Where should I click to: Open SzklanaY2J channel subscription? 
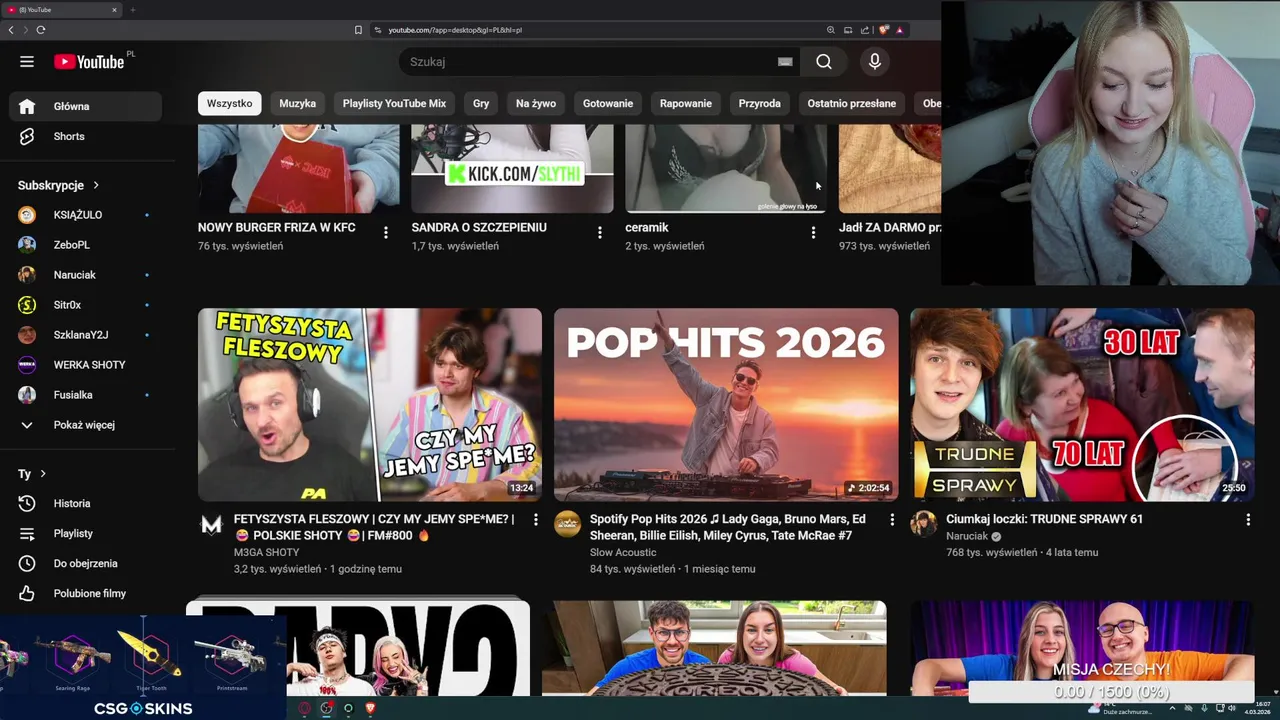(x=85, y=335)
